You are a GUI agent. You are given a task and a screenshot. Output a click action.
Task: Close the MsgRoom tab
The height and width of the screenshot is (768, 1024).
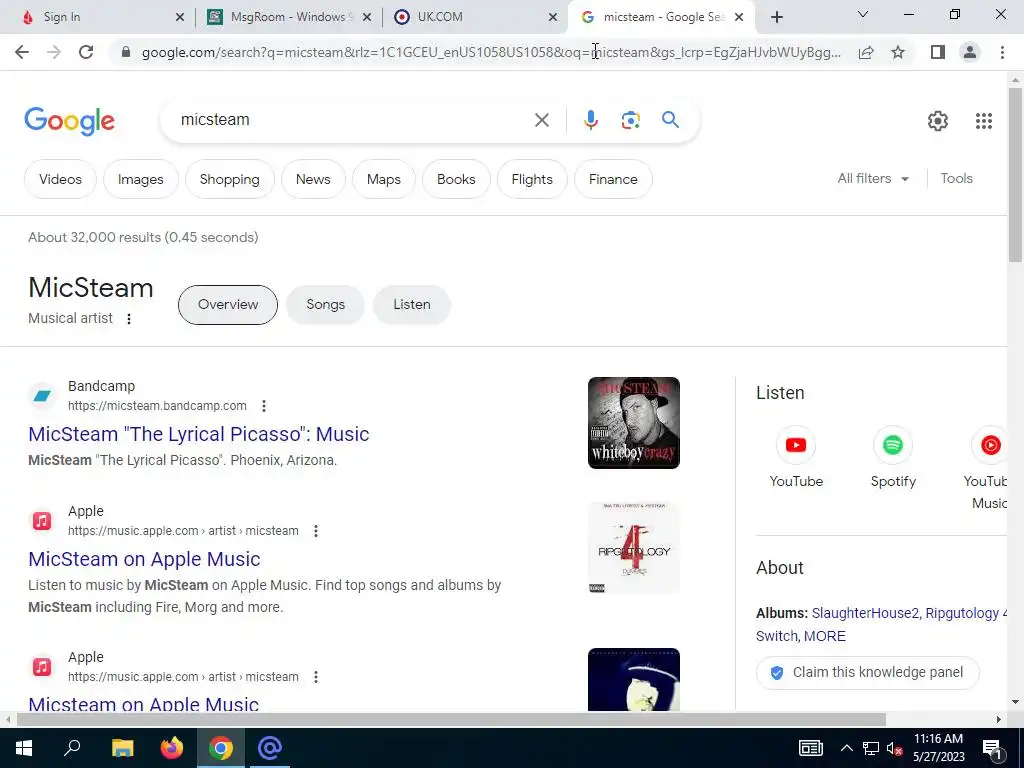367,18
